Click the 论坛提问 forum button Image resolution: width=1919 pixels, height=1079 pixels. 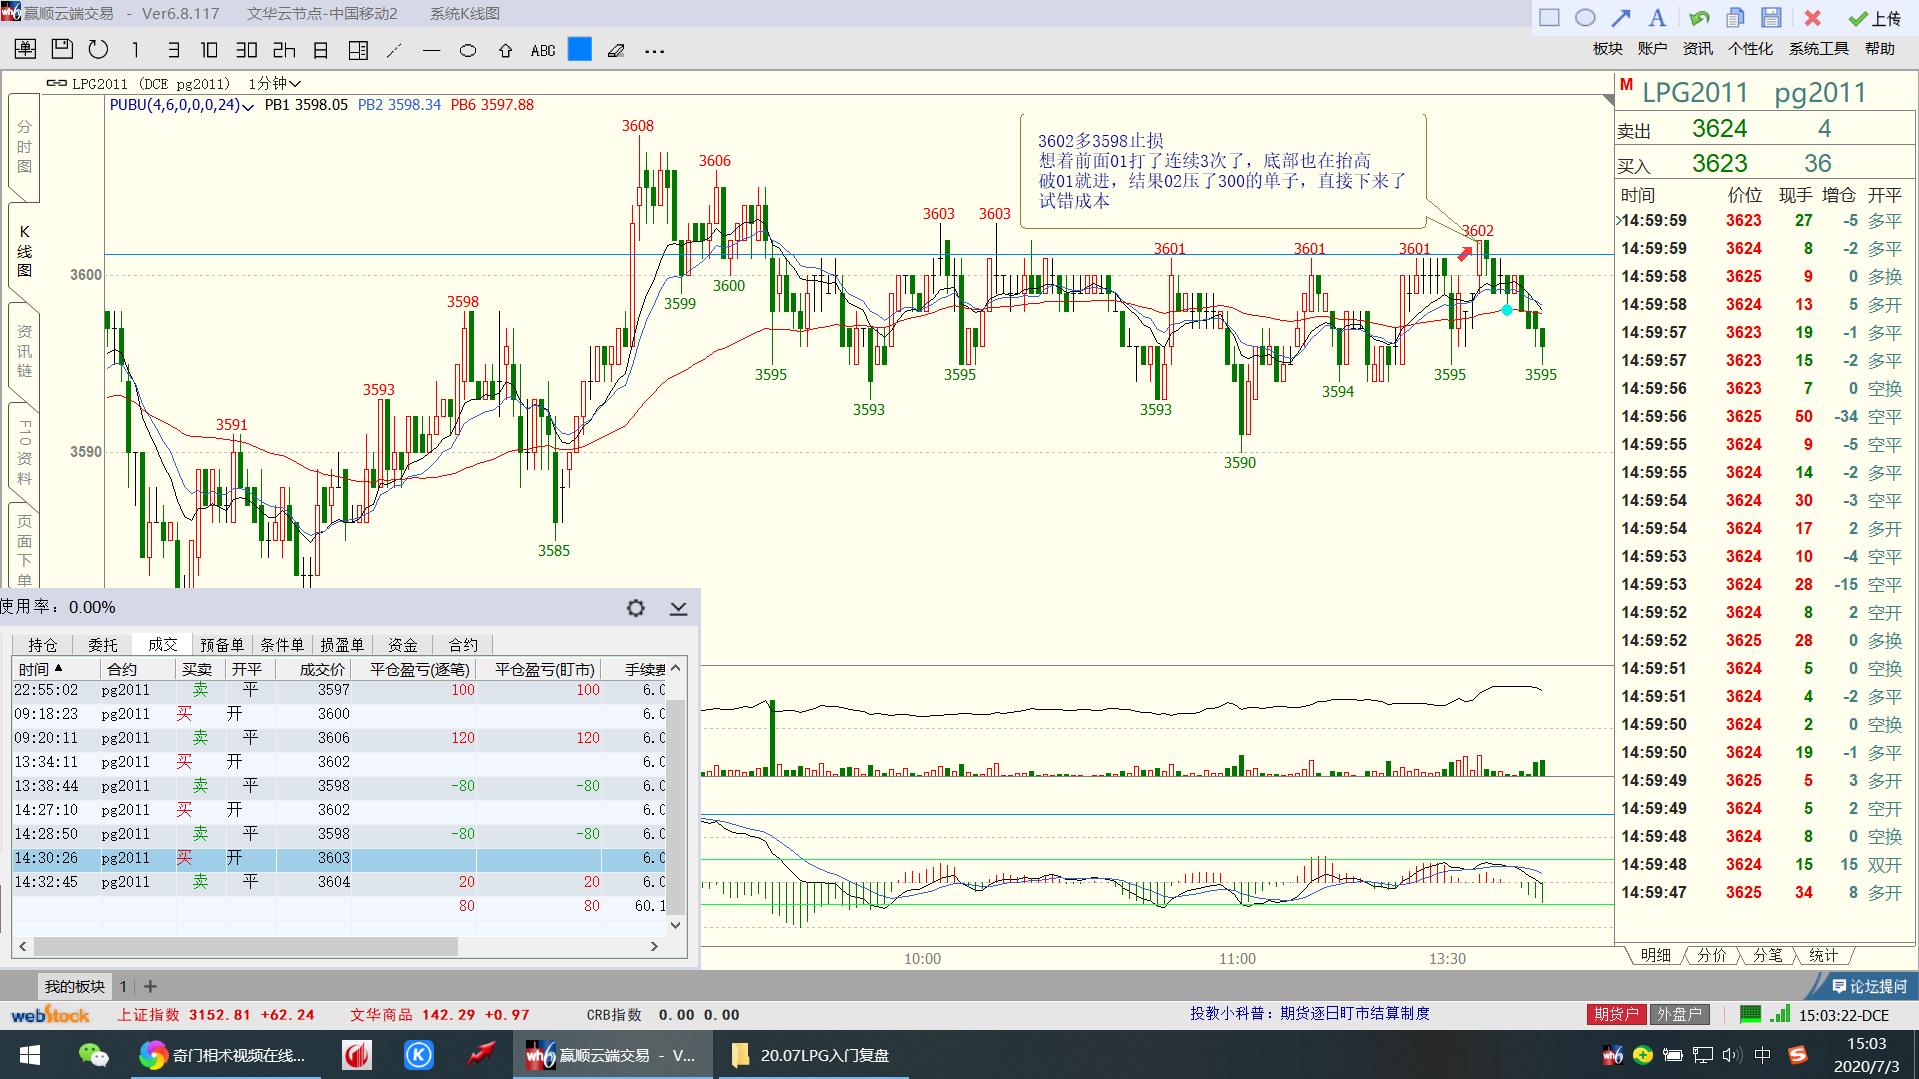(x=1868, y=986)
